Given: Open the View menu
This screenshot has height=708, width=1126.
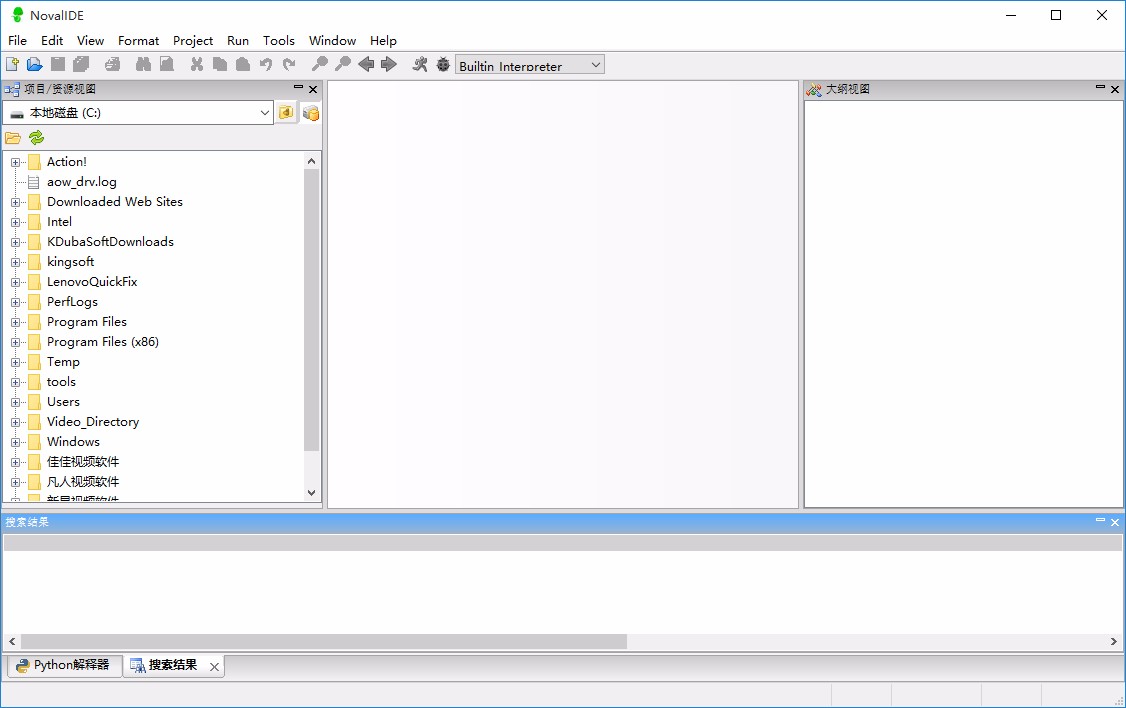Looking at the screenshot, I should [x=90, y=41].
